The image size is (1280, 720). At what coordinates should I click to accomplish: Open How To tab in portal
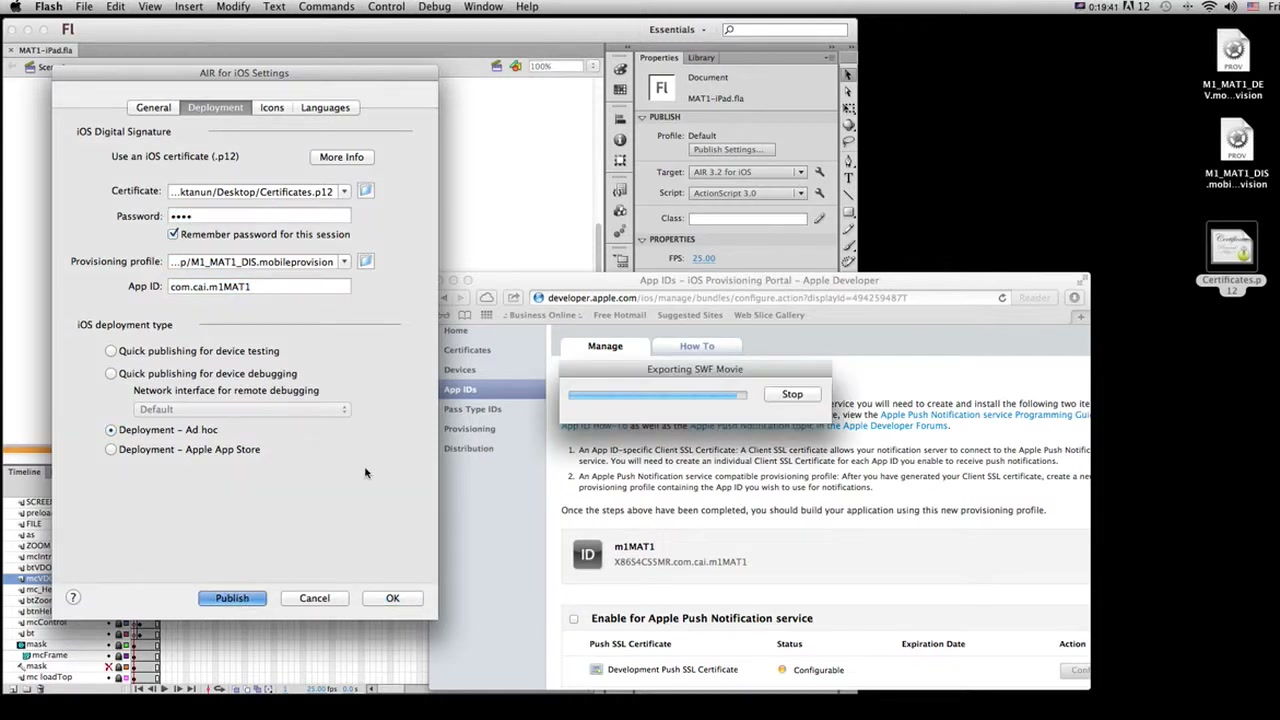pyautogui.click(x=697, y=346)
